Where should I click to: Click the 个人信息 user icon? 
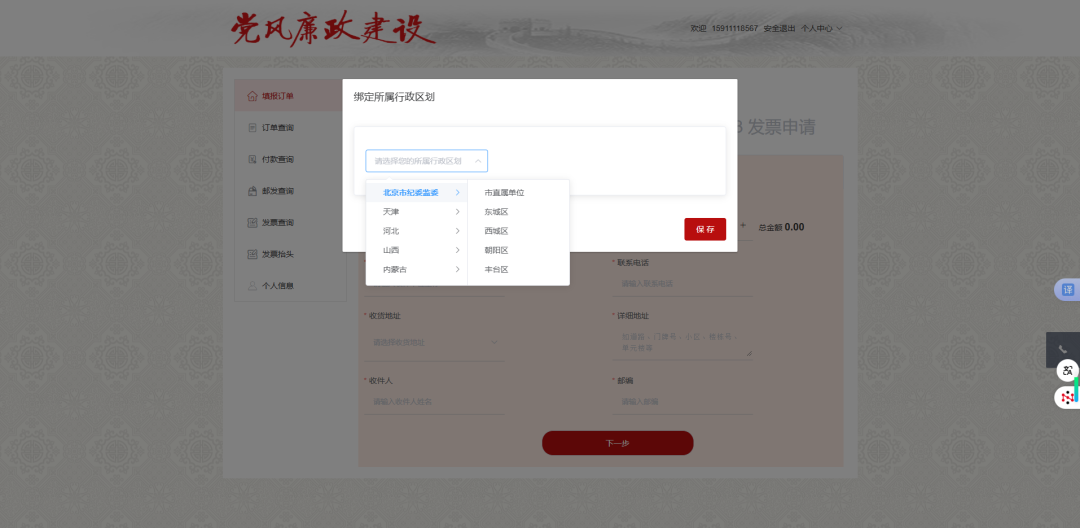[252, 286]
